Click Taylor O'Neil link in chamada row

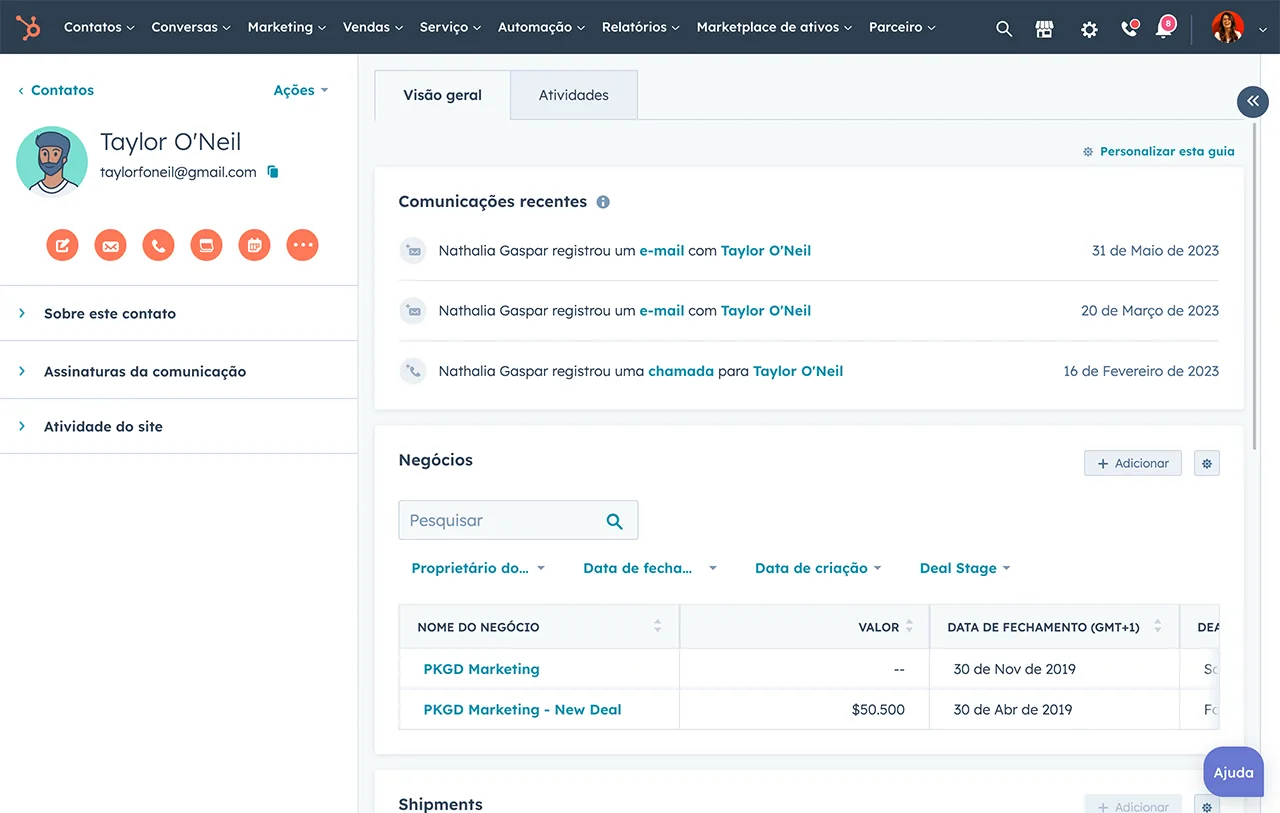[798, 371]
